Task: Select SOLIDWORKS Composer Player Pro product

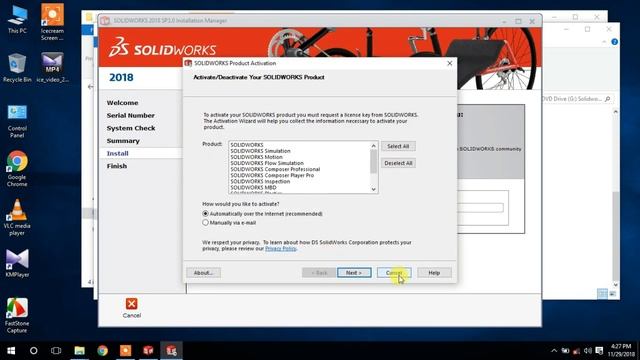Action: pos(272,176)
